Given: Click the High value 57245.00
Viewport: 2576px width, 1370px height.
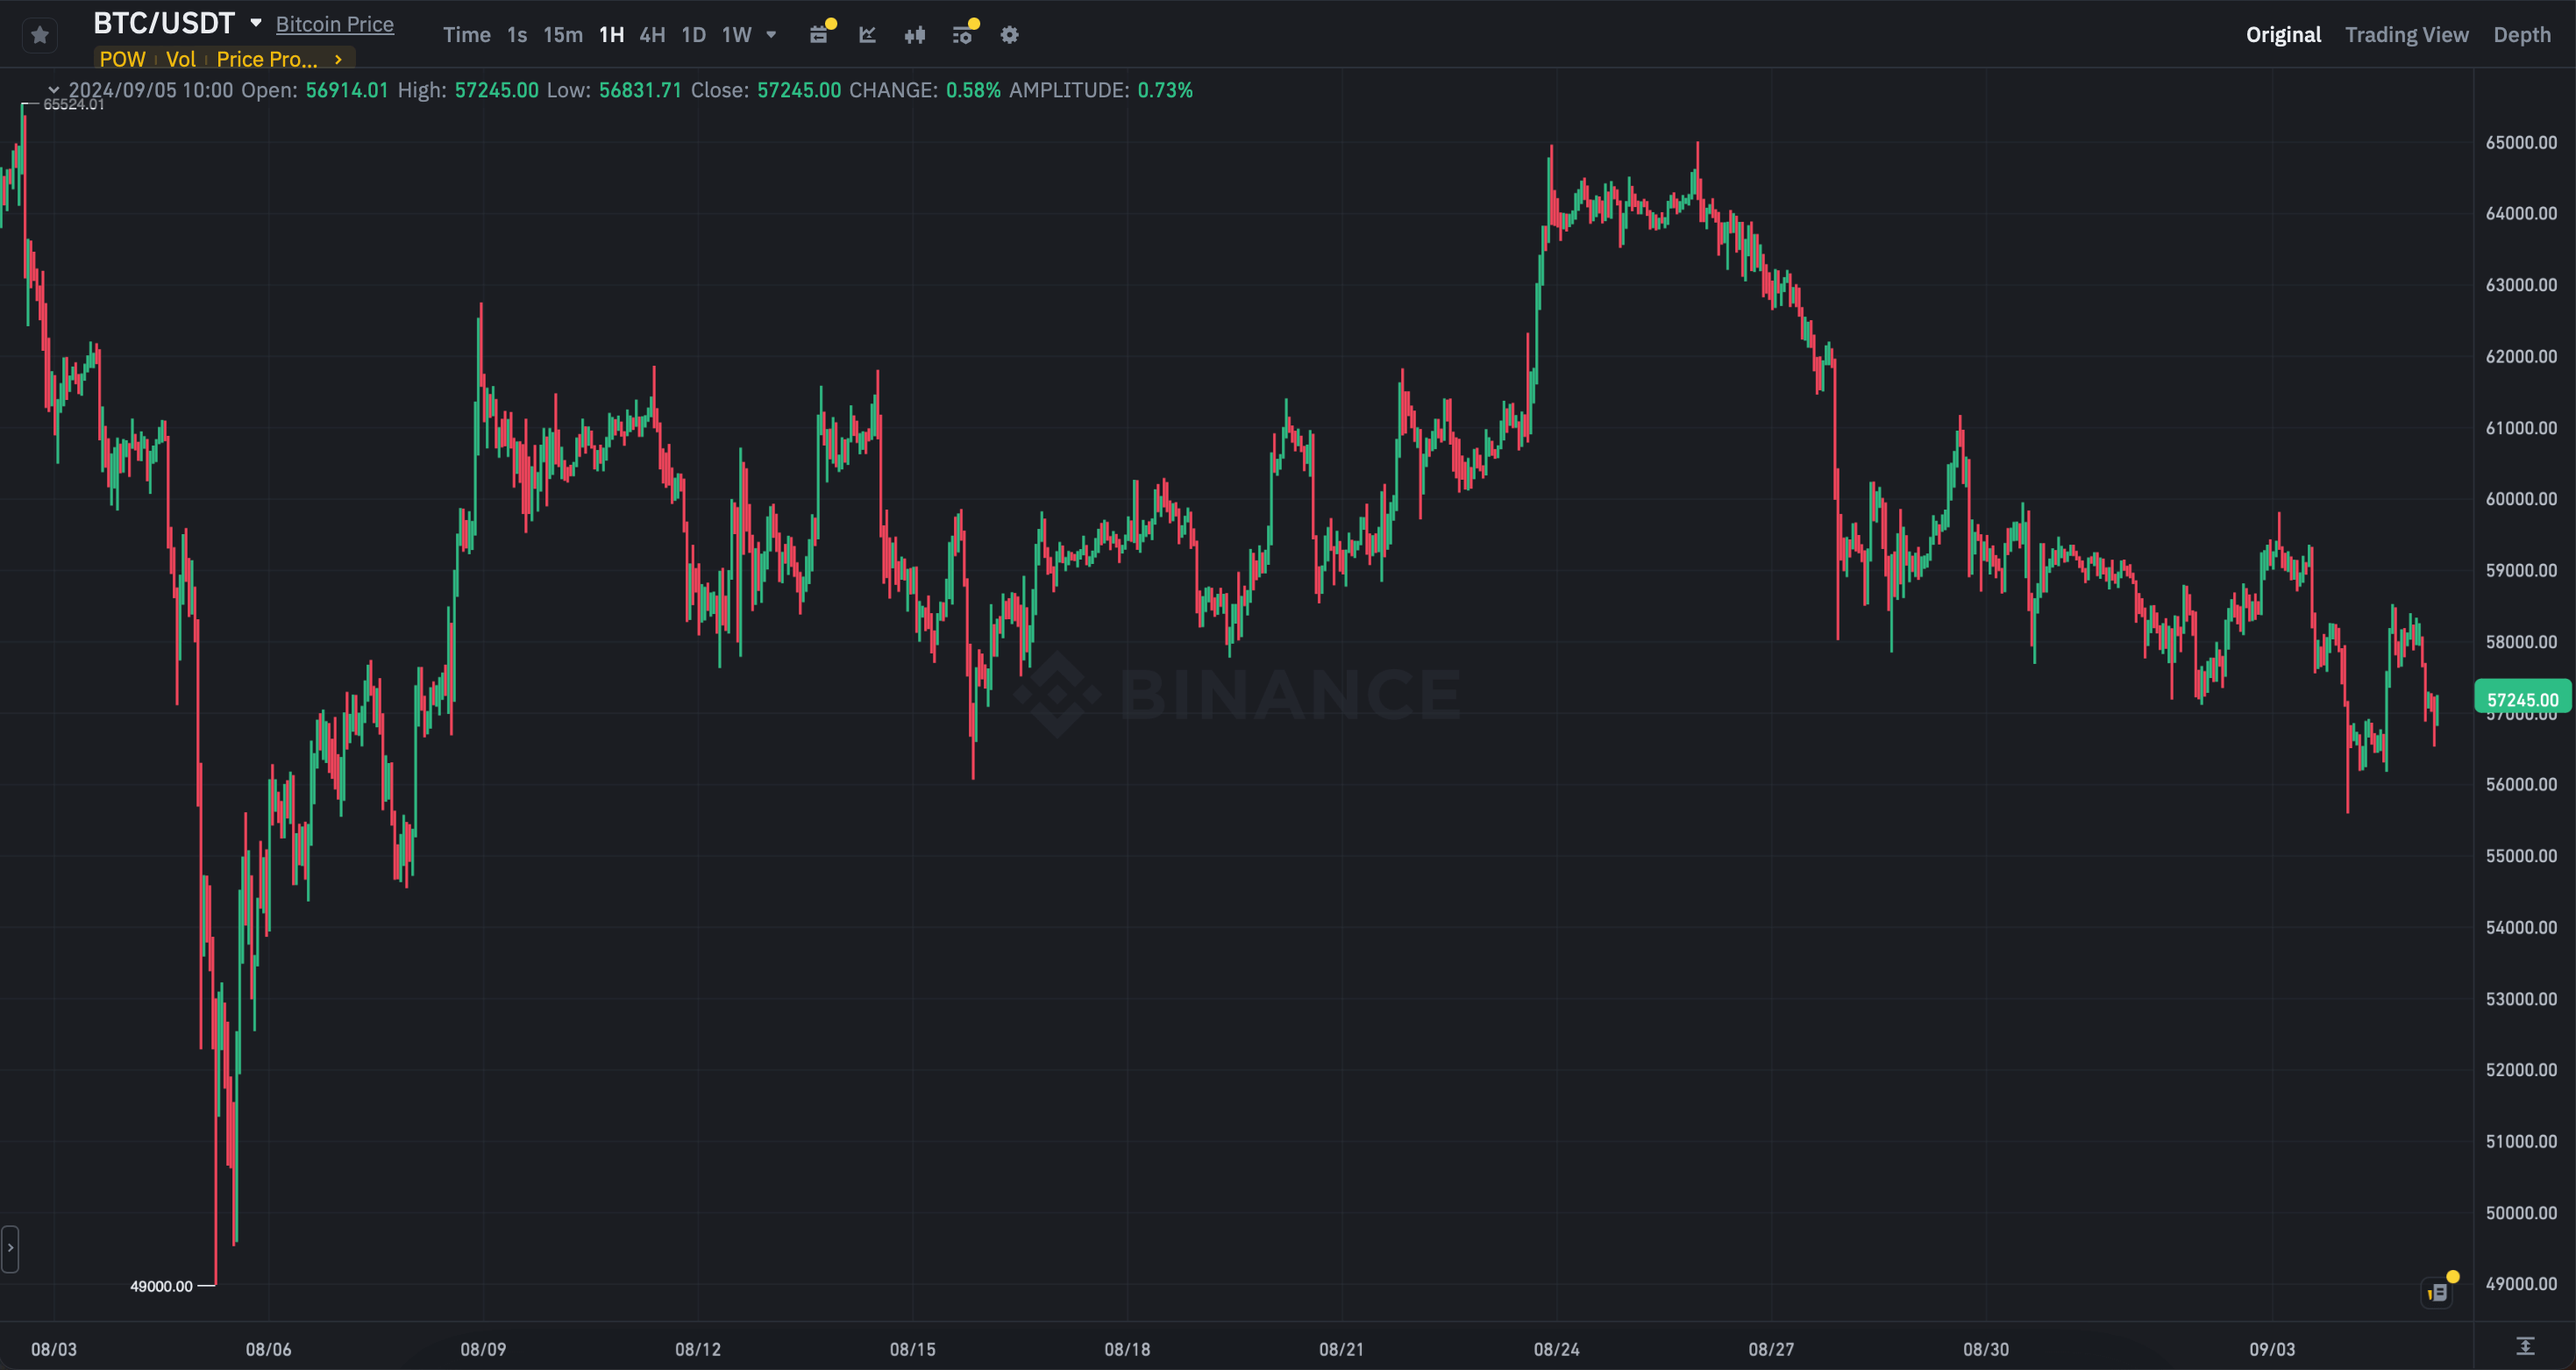Looking at the screenshot, I should pyautogui.click(x=496, y=90).
